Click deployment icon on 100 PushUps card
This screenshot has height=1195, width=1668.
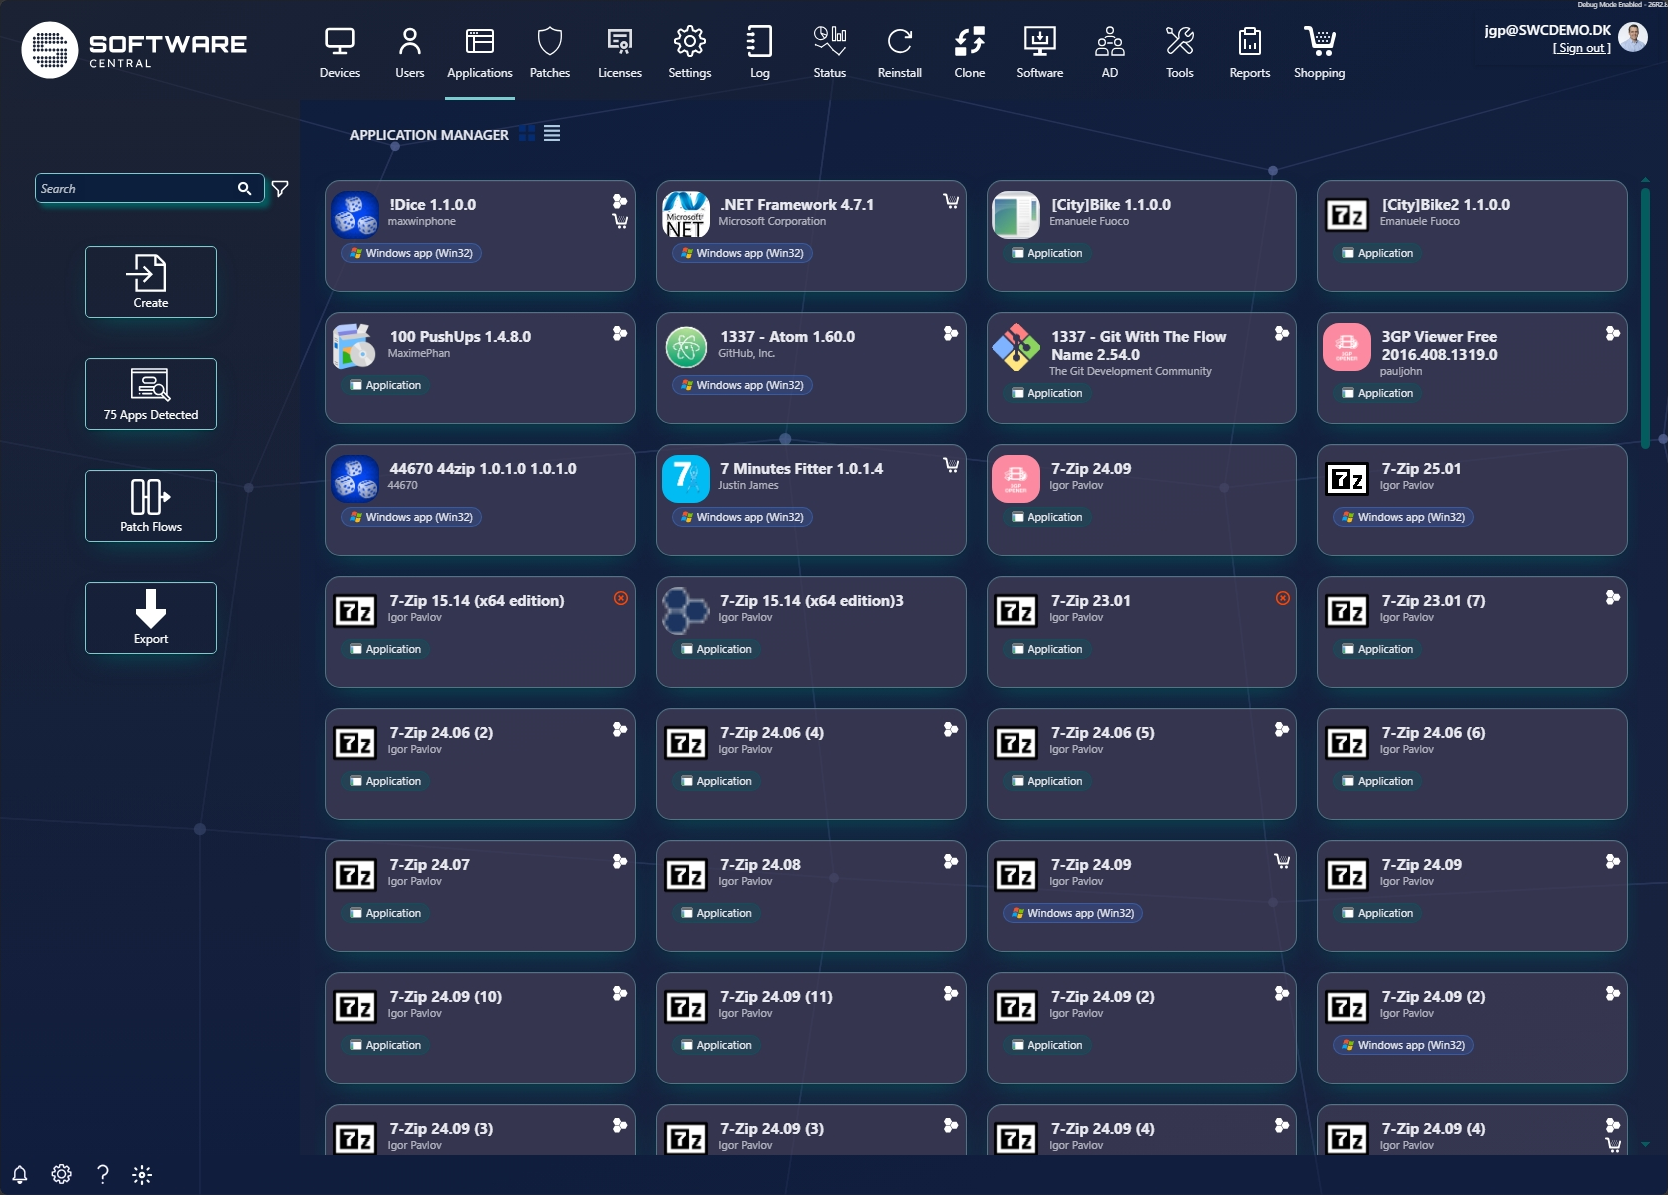[620, 333]
